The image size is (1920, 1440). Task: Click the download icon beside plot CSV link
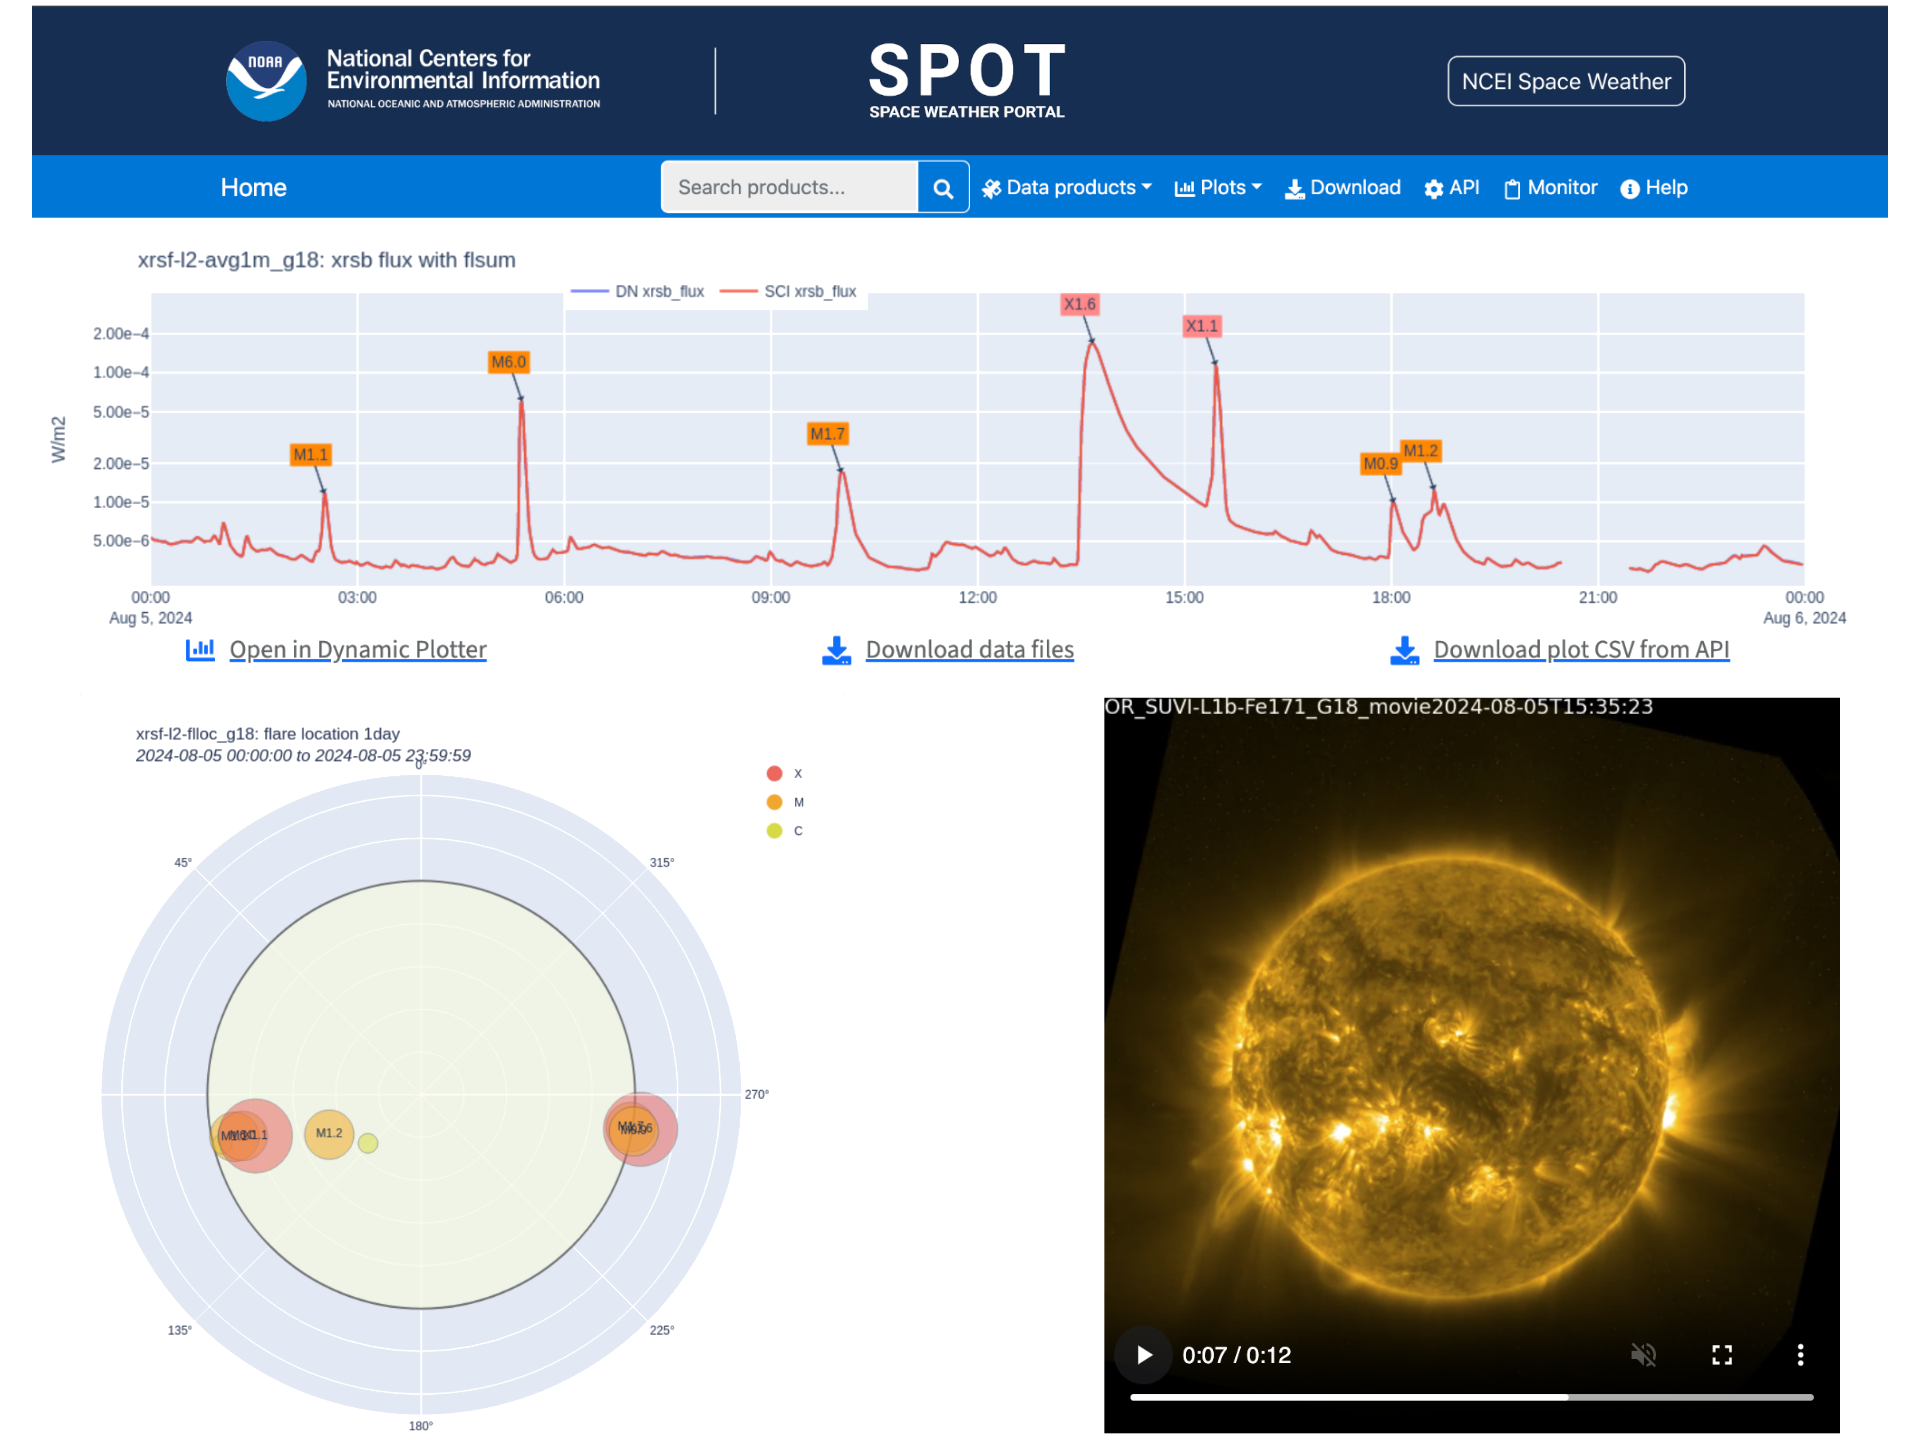point(1405,650)
